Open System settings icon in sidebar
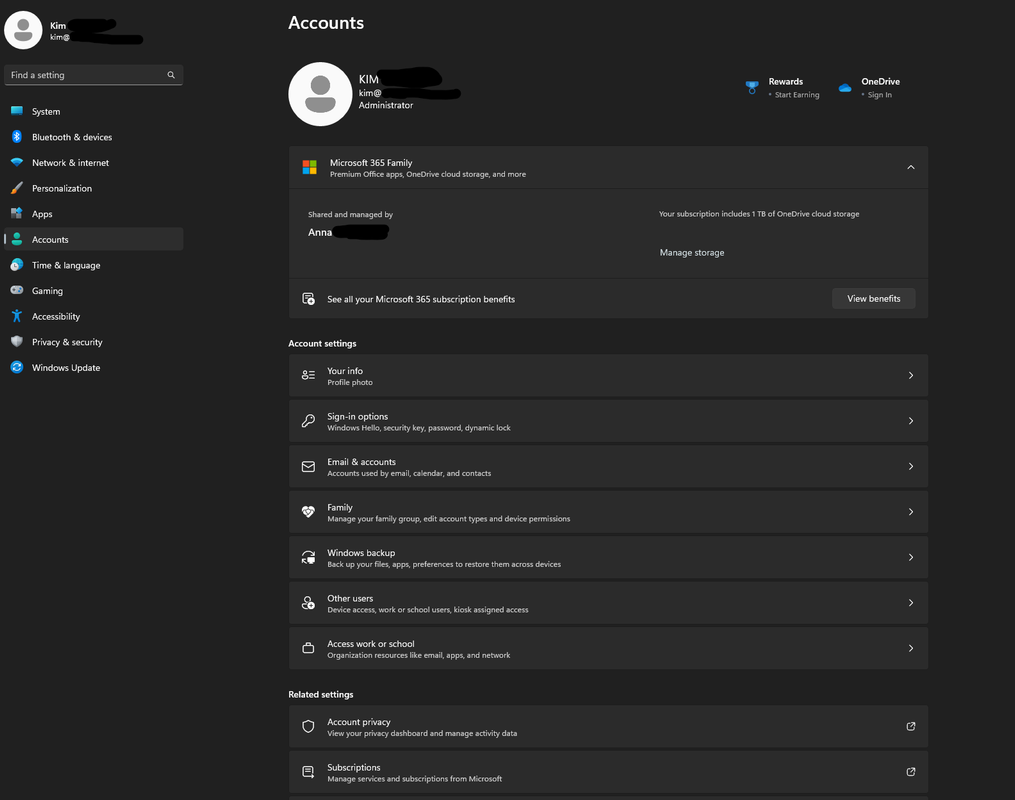Image resolution: width=1015 pixels, height=800 pixels. (17, 111)
